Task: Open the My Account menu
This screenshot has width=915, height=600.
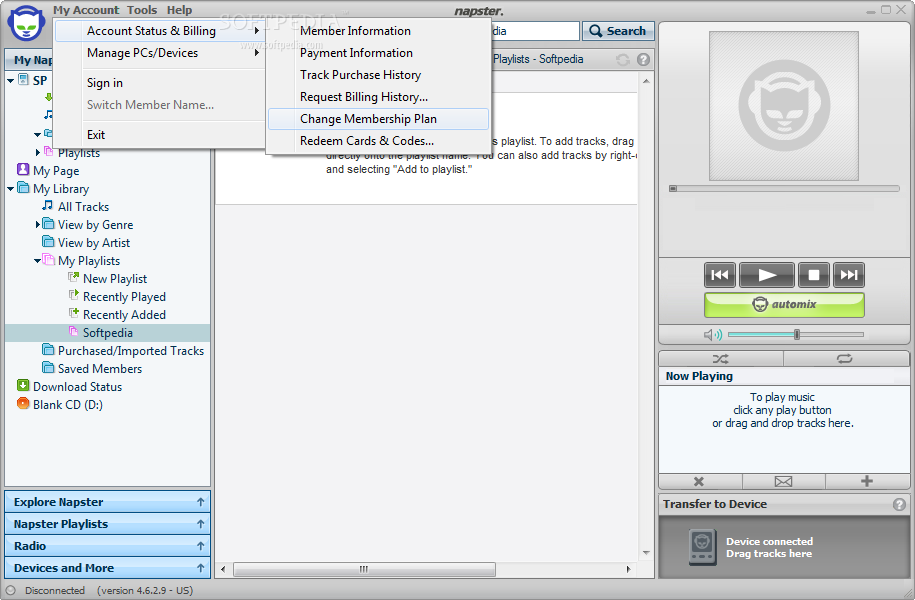Action: pyautogui.click(x=86, y=10)
